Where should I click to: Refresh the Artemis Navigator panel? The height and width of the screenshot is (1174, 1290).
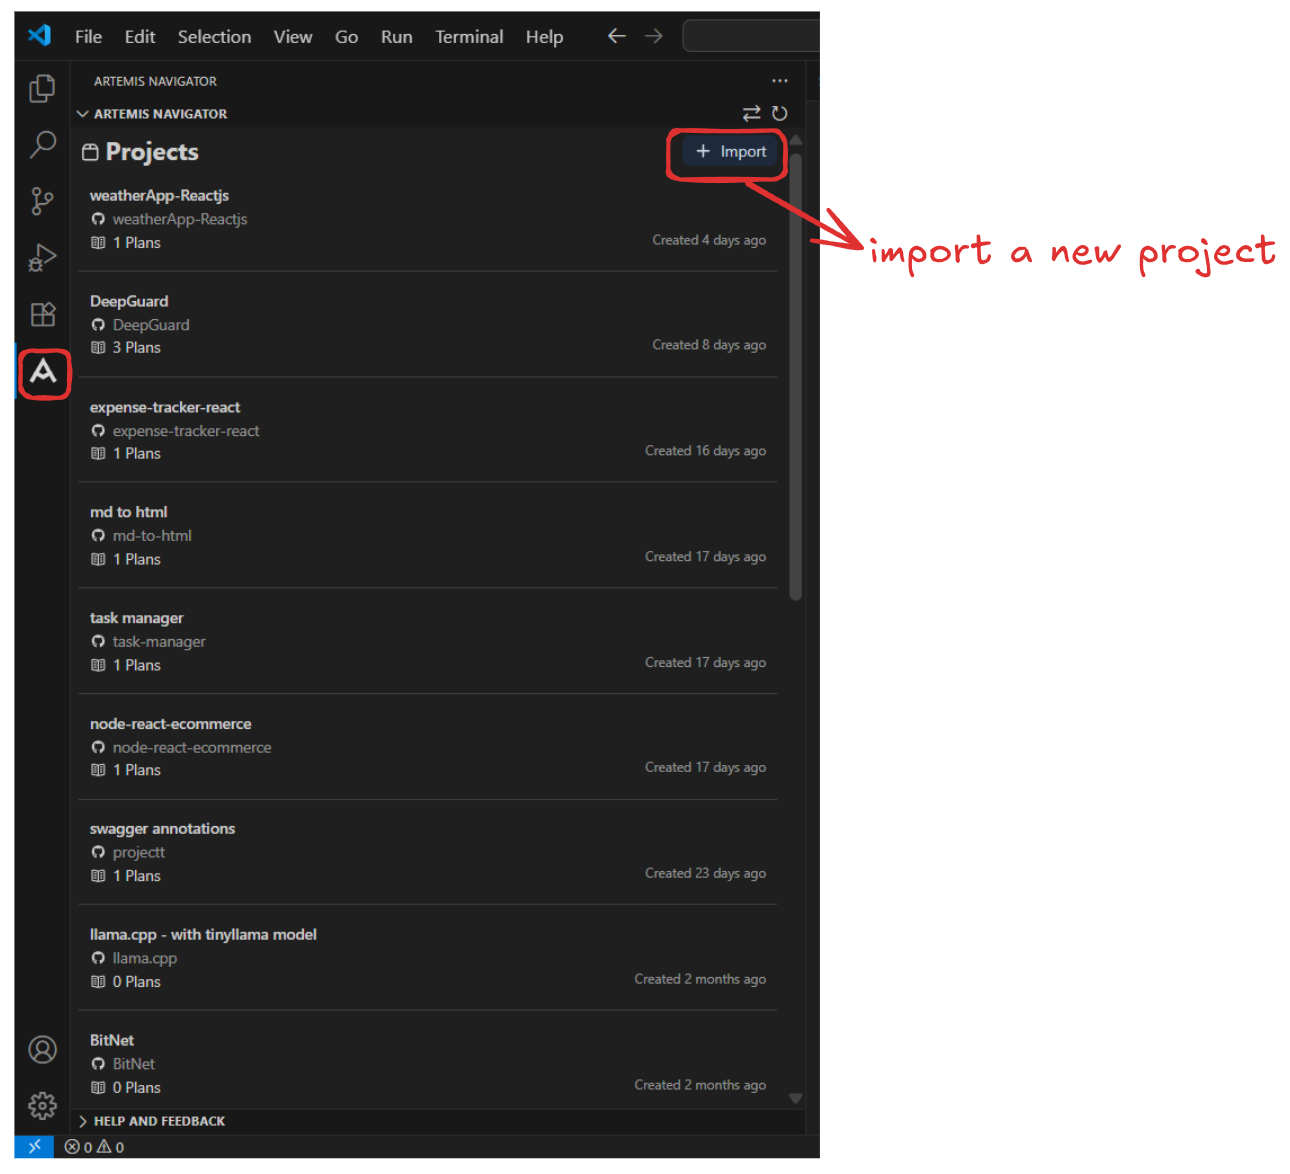pyautogui.click(x=780, y=114)
